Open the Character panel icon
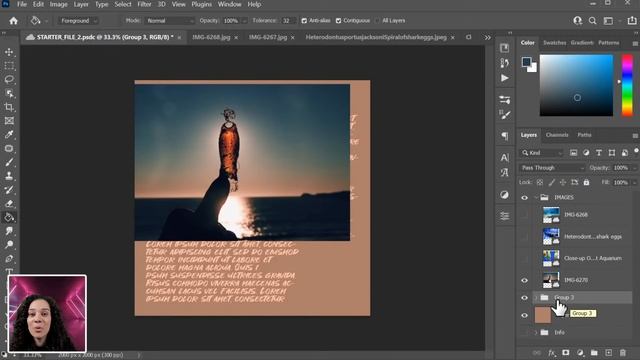Screen dimensions: 640x360 tap(504, 158)
